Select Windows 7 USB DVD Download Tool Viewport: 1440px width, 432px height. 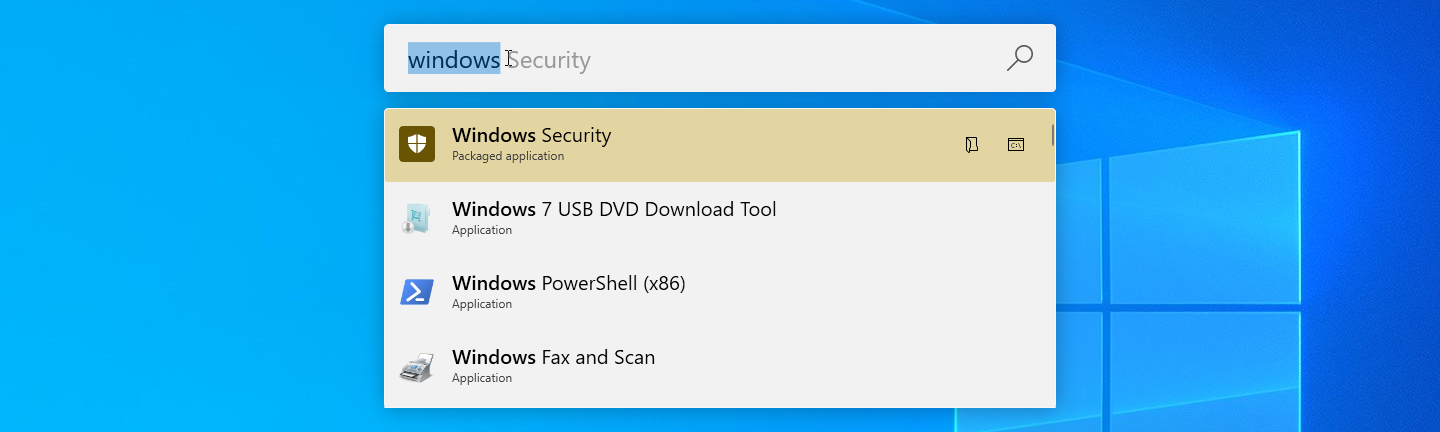tap(720, 219)
